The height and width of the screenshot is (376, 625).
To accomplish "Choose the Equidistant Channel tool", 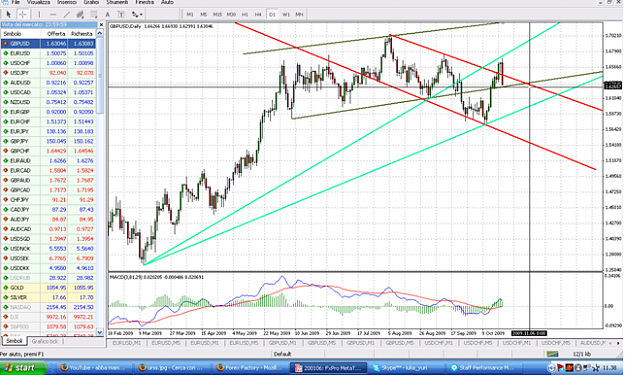I will click(80, 14).
